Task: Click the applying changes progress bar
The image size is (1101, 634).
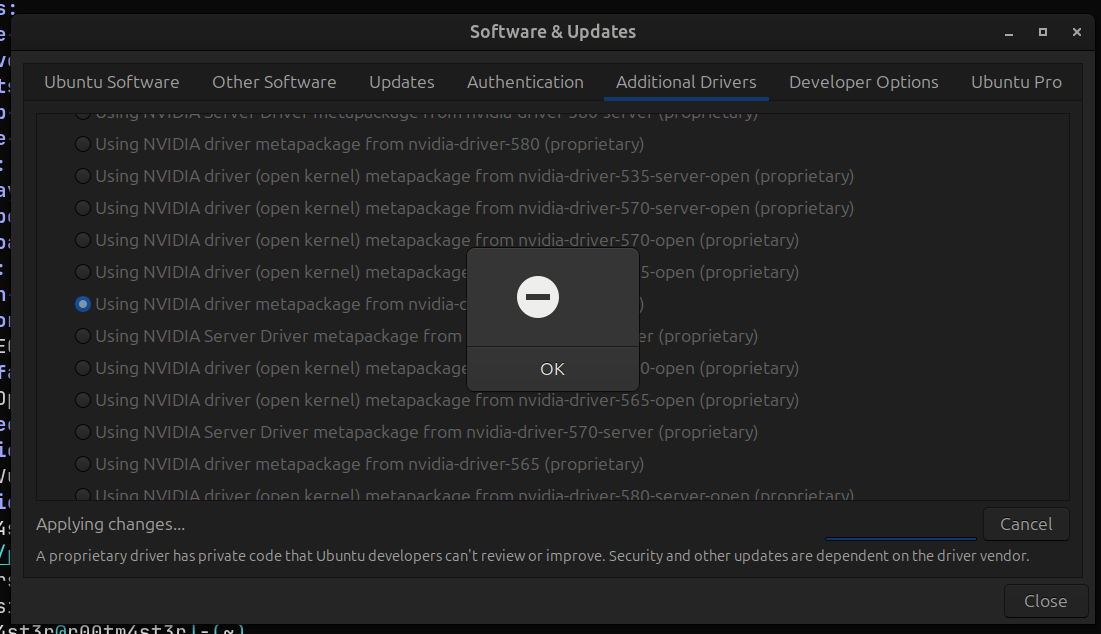Action: tap(900, 538)
